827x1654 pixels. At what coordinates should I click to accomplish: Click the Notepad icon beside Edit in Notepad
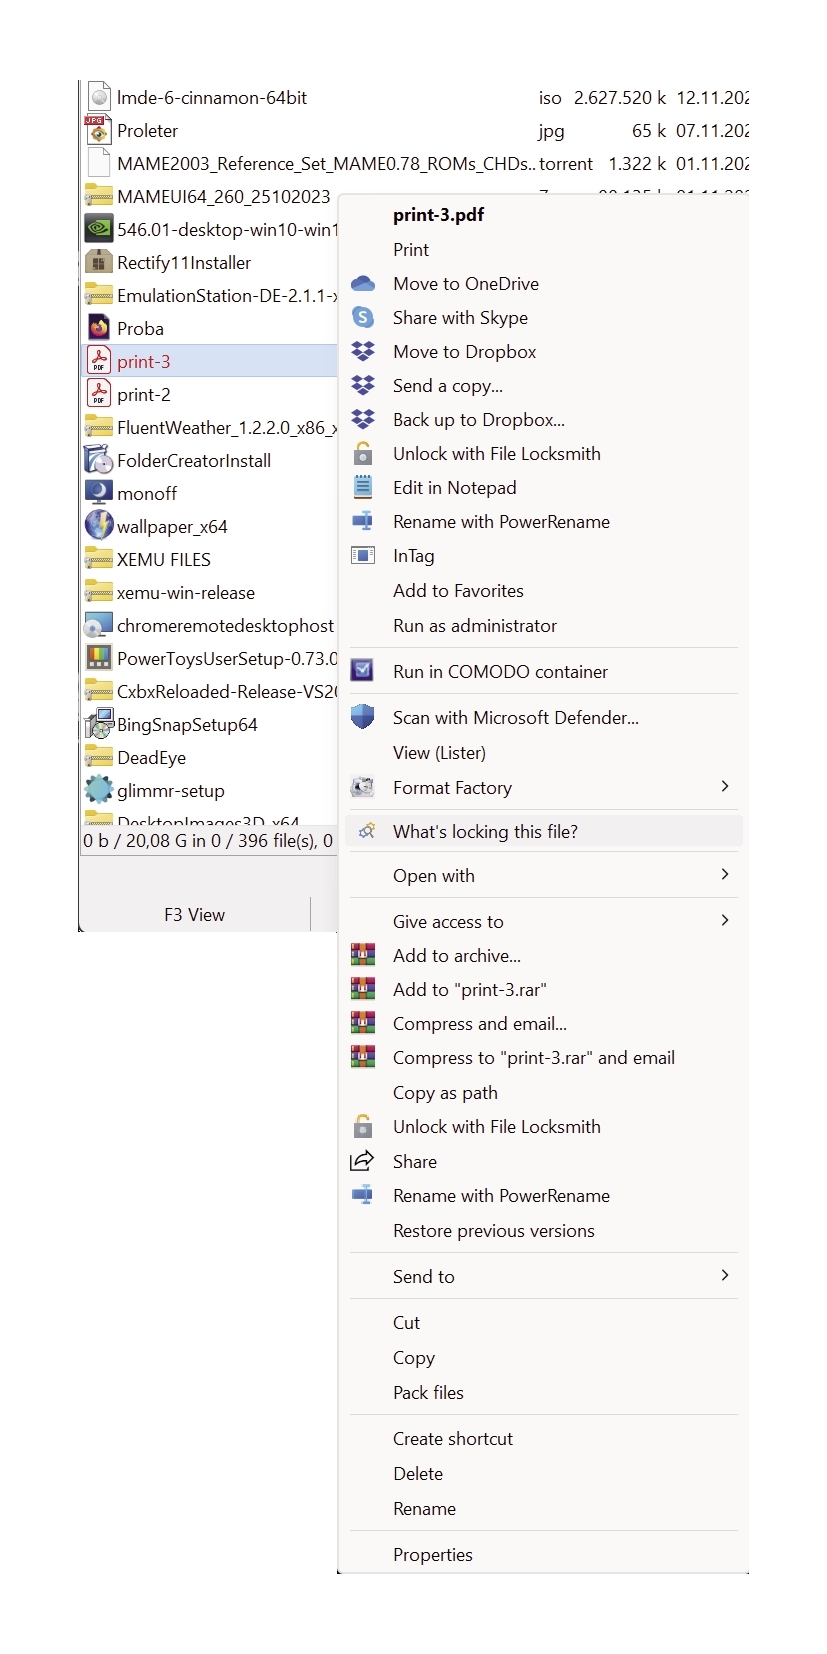[363, 488]
